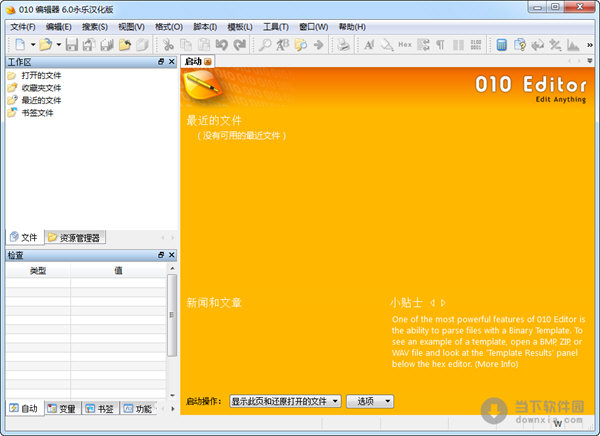This screenshot has height=436, width=600.
Task: Click the Redo arrow icon
Action: click(x=240, y=45)
